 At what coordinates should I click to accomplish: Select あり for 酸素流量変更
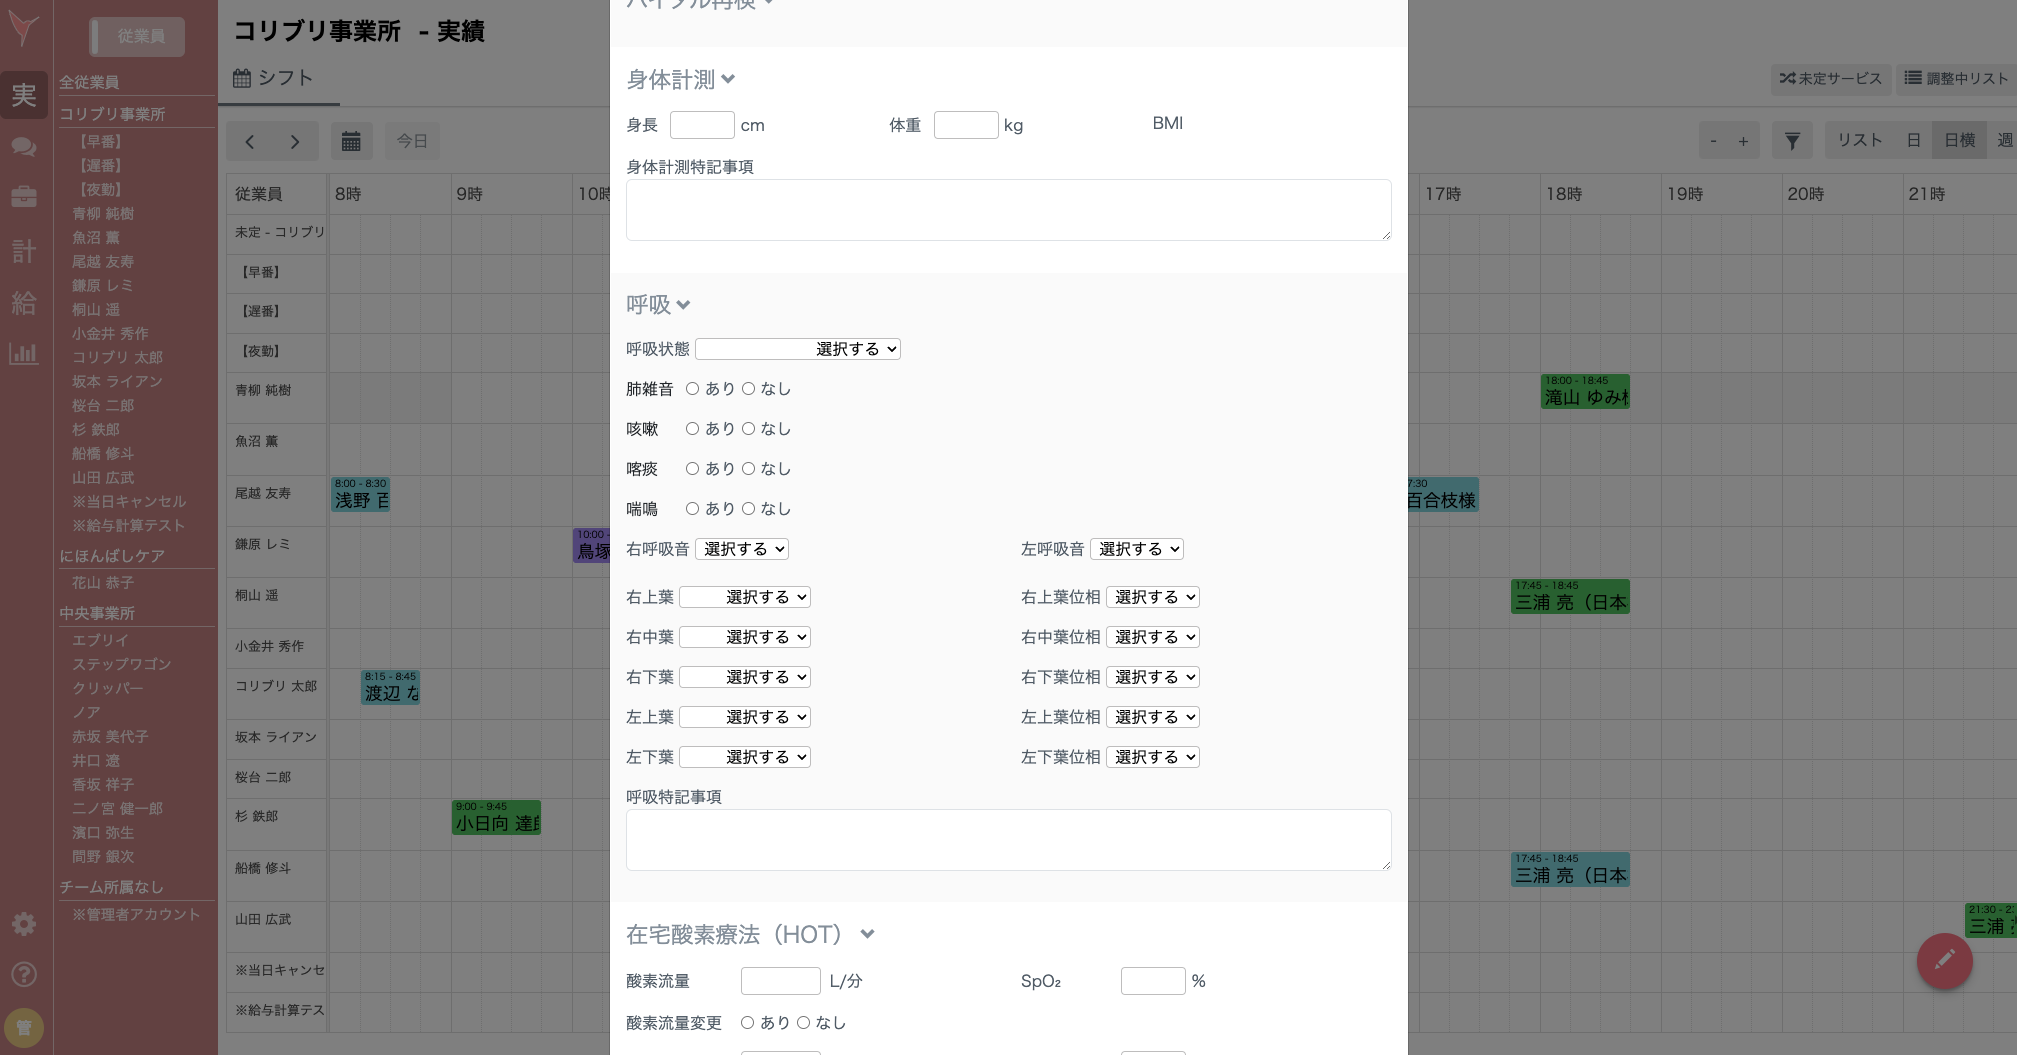pyautogui.click(x=748, y=1022)
